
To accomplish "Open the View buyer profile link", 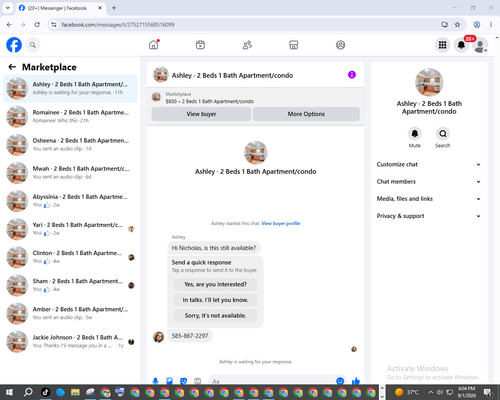I will pyautogui.click(x=281, y=223).
